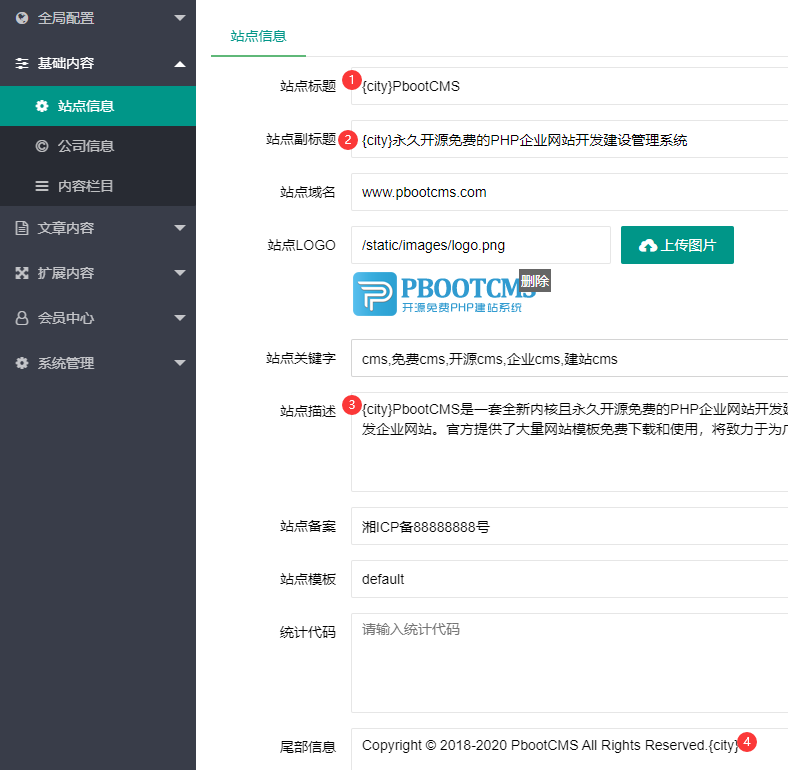Collapse the 基础内容 menu arrow
The width and height of the screenshot is (788, 770).
(179, 63)
